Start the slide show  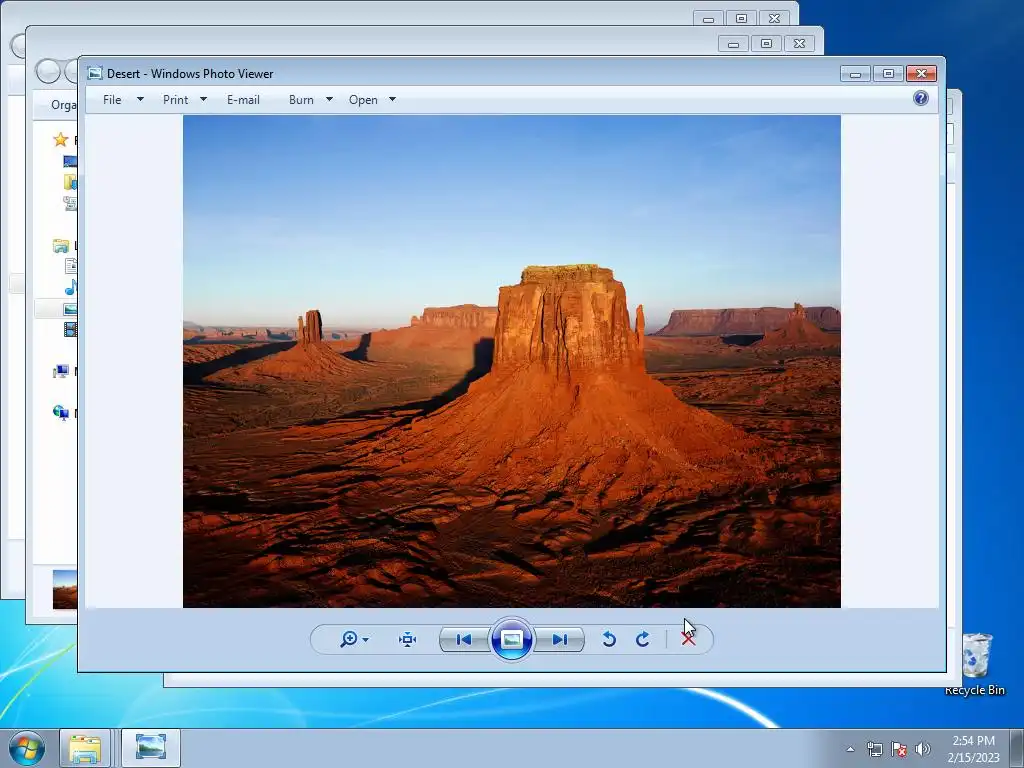tap(511, 639)
